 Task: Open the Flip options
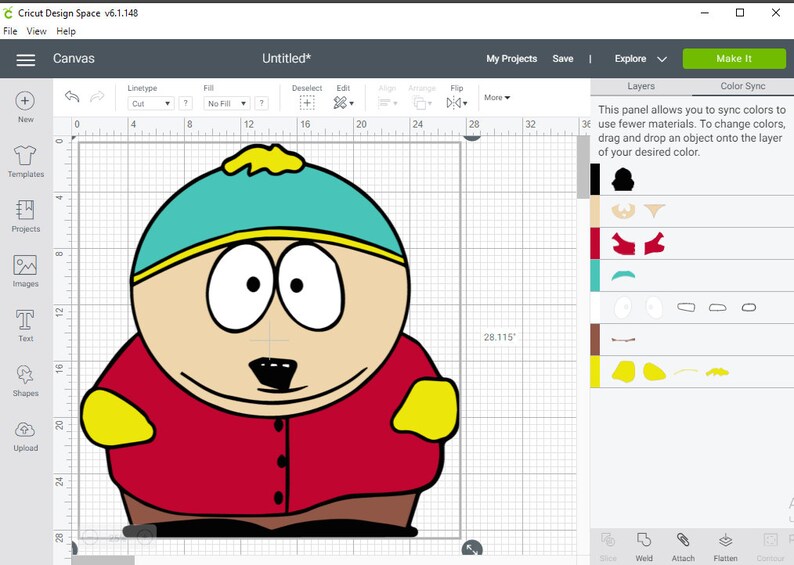pos(456,103)
